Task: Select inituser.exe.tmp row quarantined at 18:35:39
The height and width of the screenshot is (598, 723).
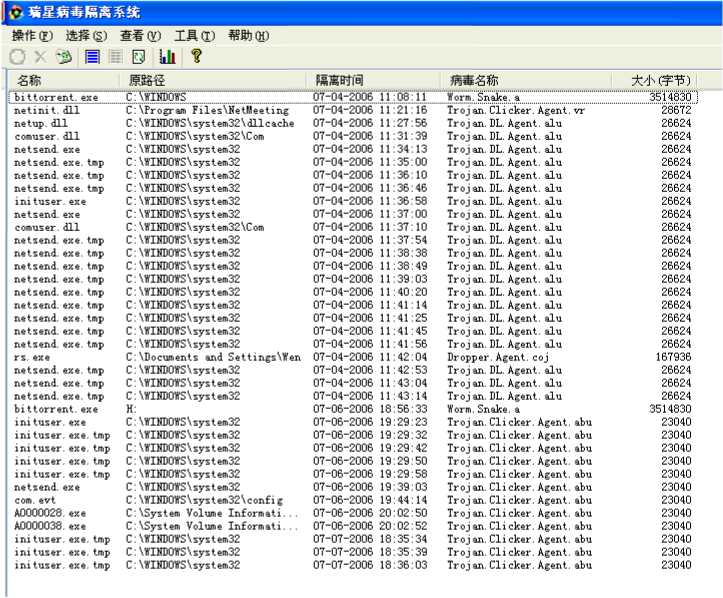Action: tap(353, 552)
